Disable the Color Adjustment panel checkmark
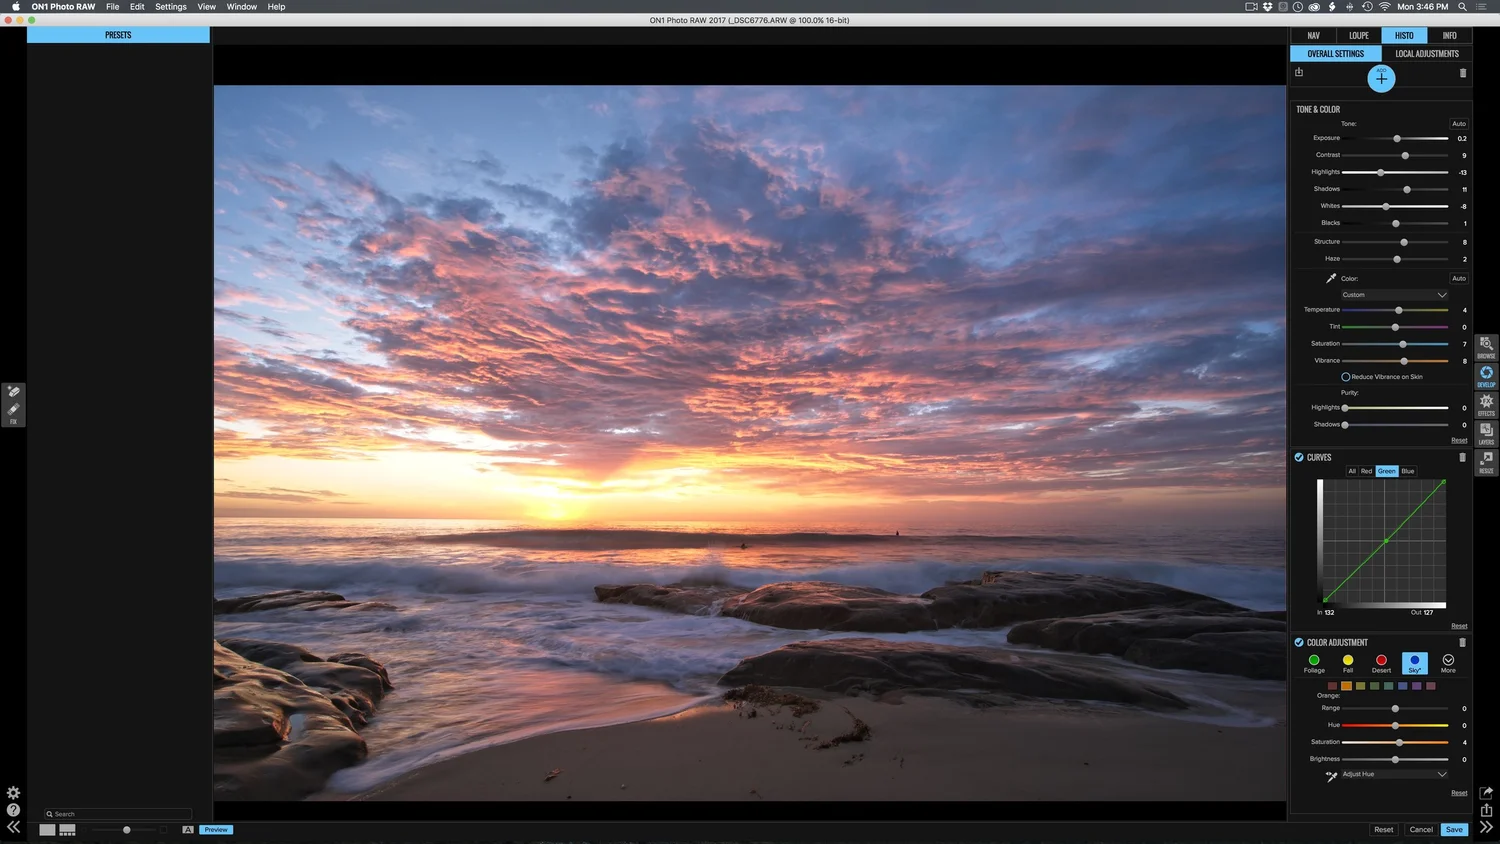This screenshot has width=1500, height=844. pyautogui.click(x=1298, y=642)
